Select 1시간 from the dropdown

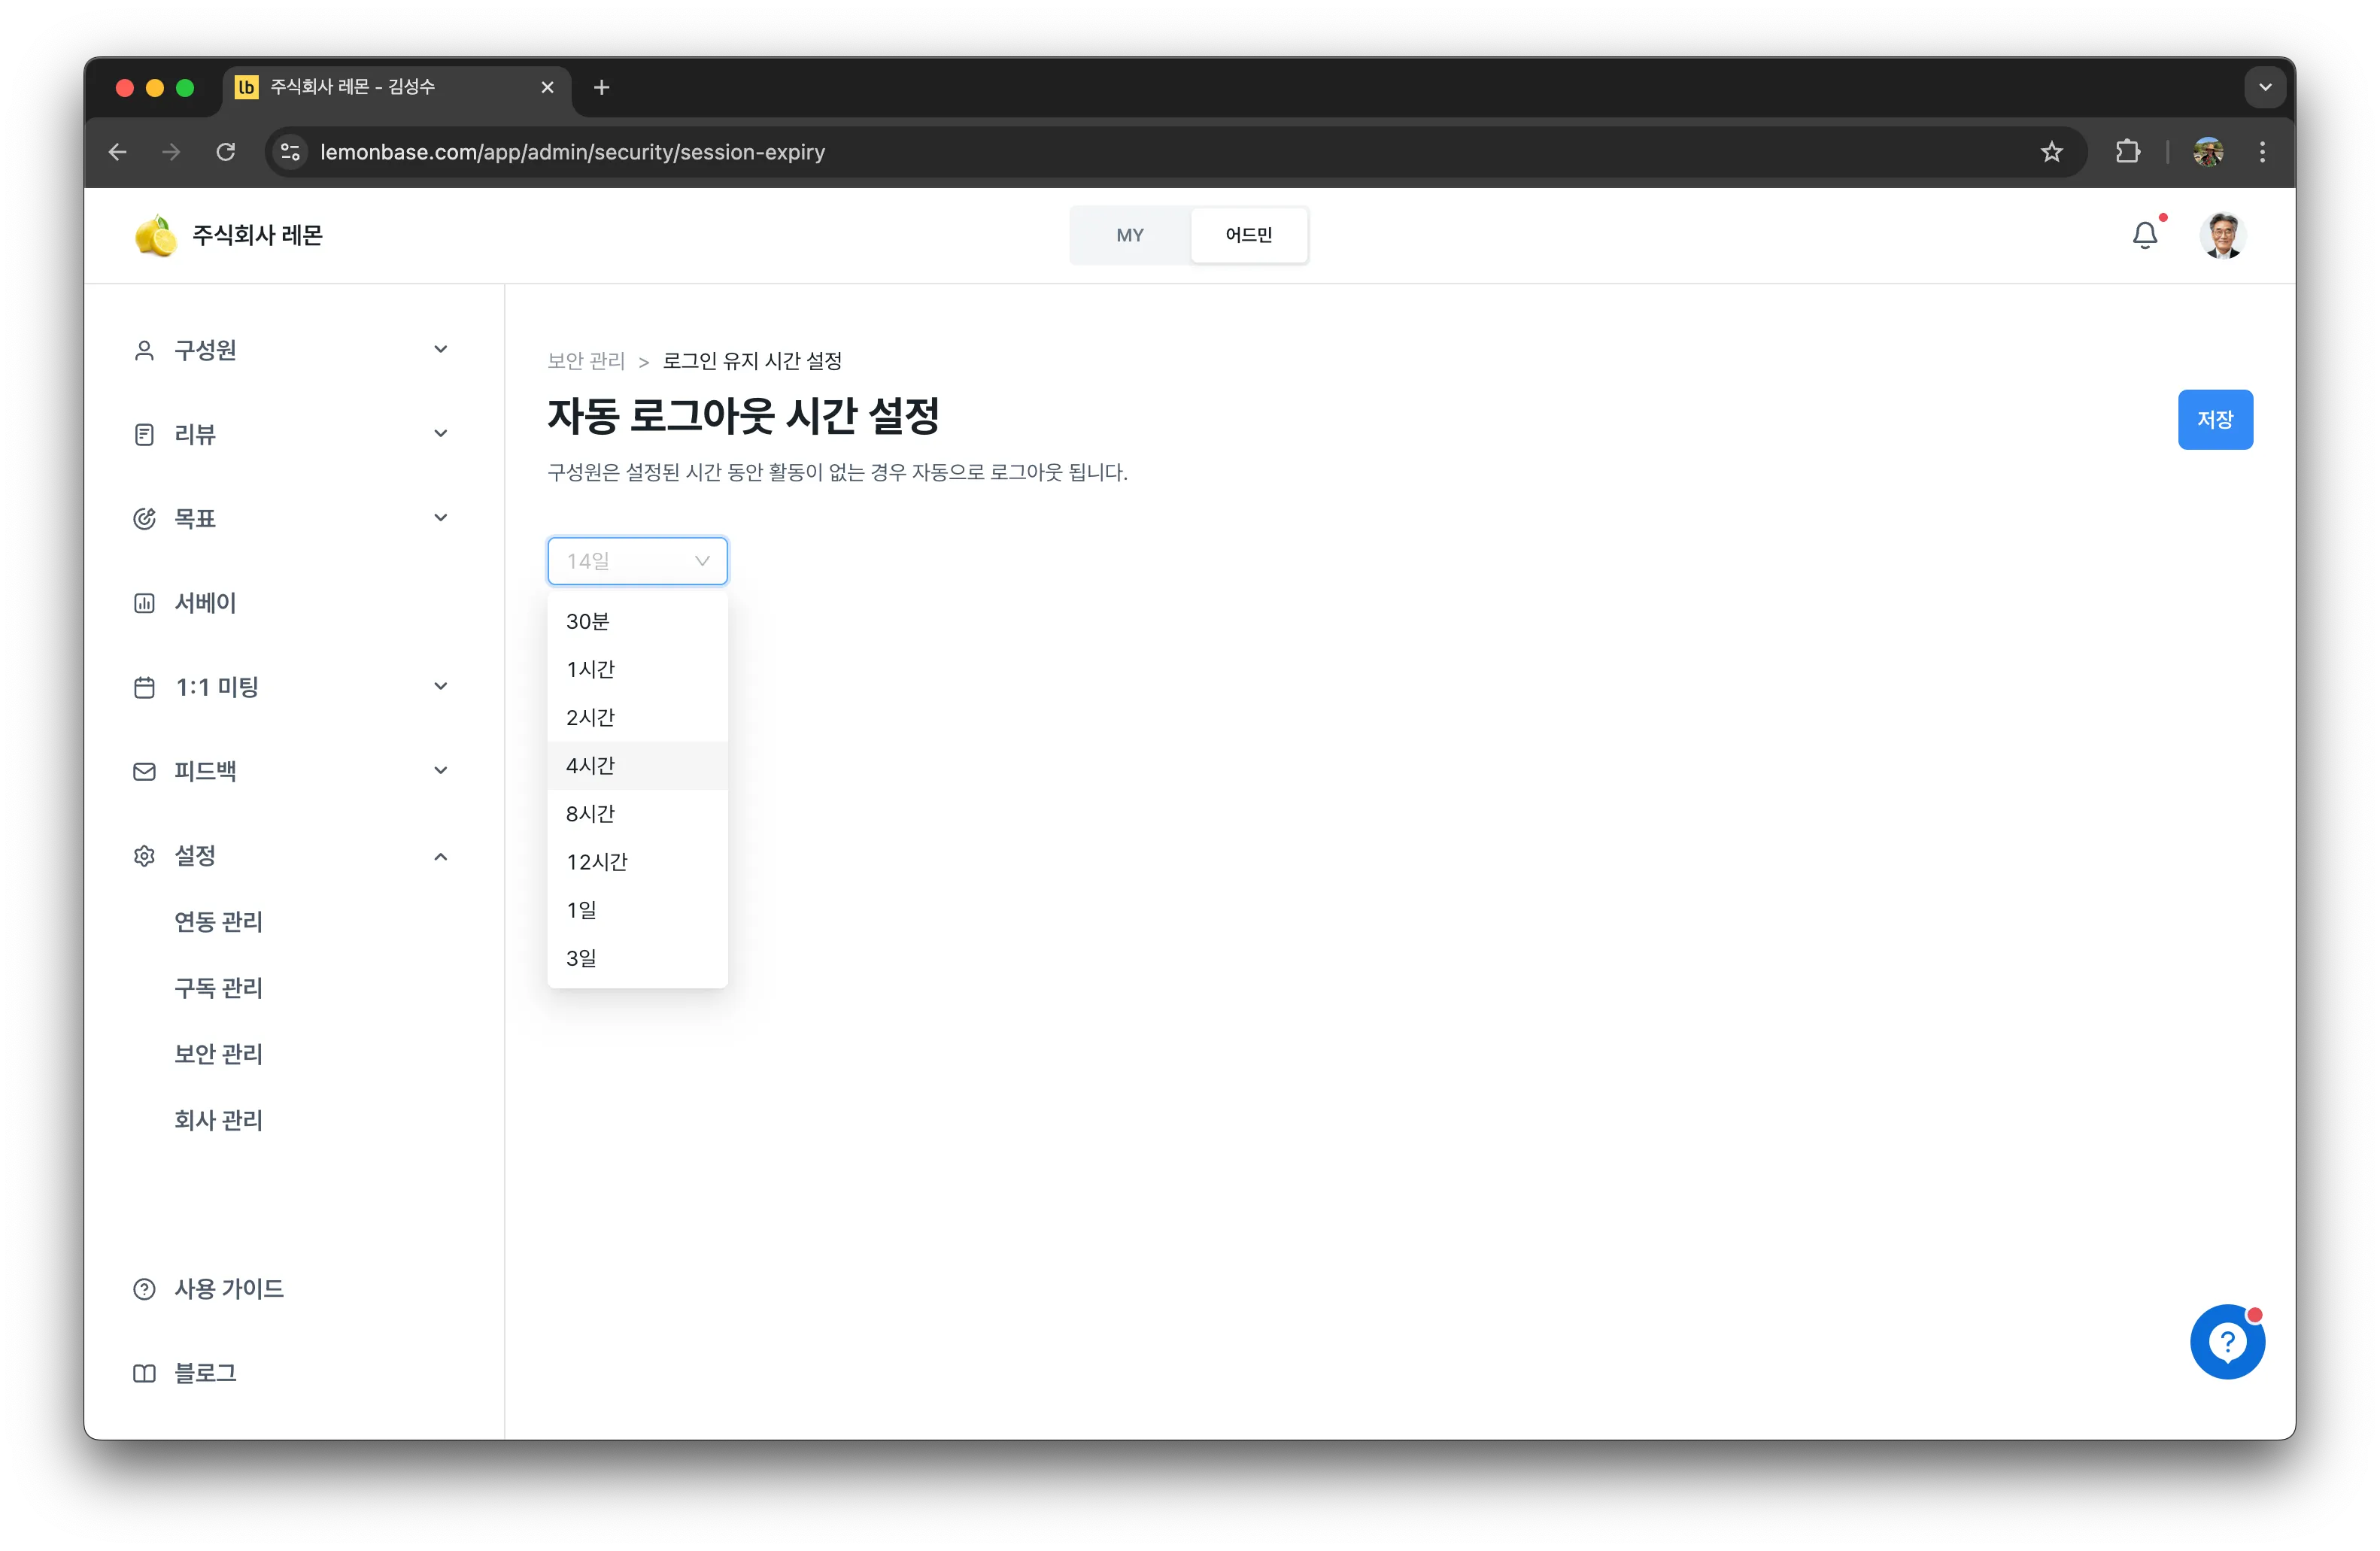[x=637, y=670]
